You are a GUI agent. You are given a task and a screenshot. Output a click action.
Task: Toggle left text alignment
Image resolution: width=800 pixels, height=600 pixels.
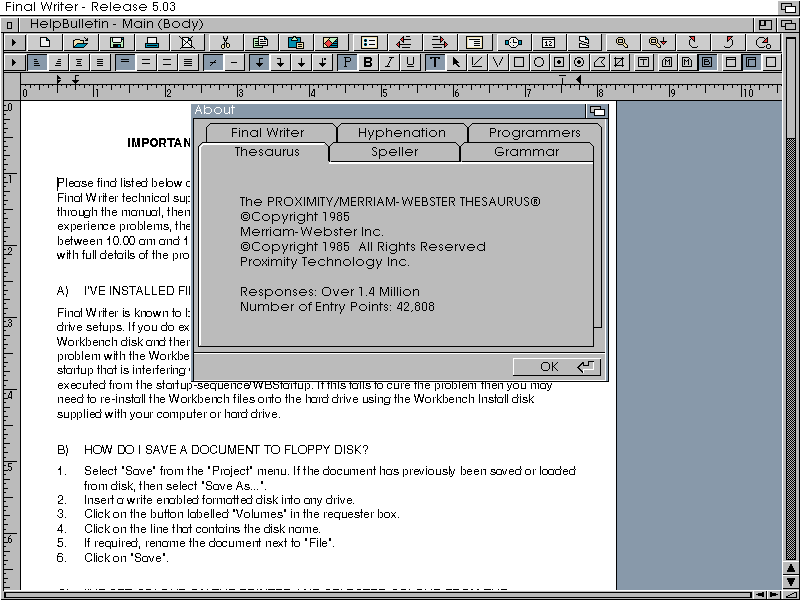(x=36, y=62)
